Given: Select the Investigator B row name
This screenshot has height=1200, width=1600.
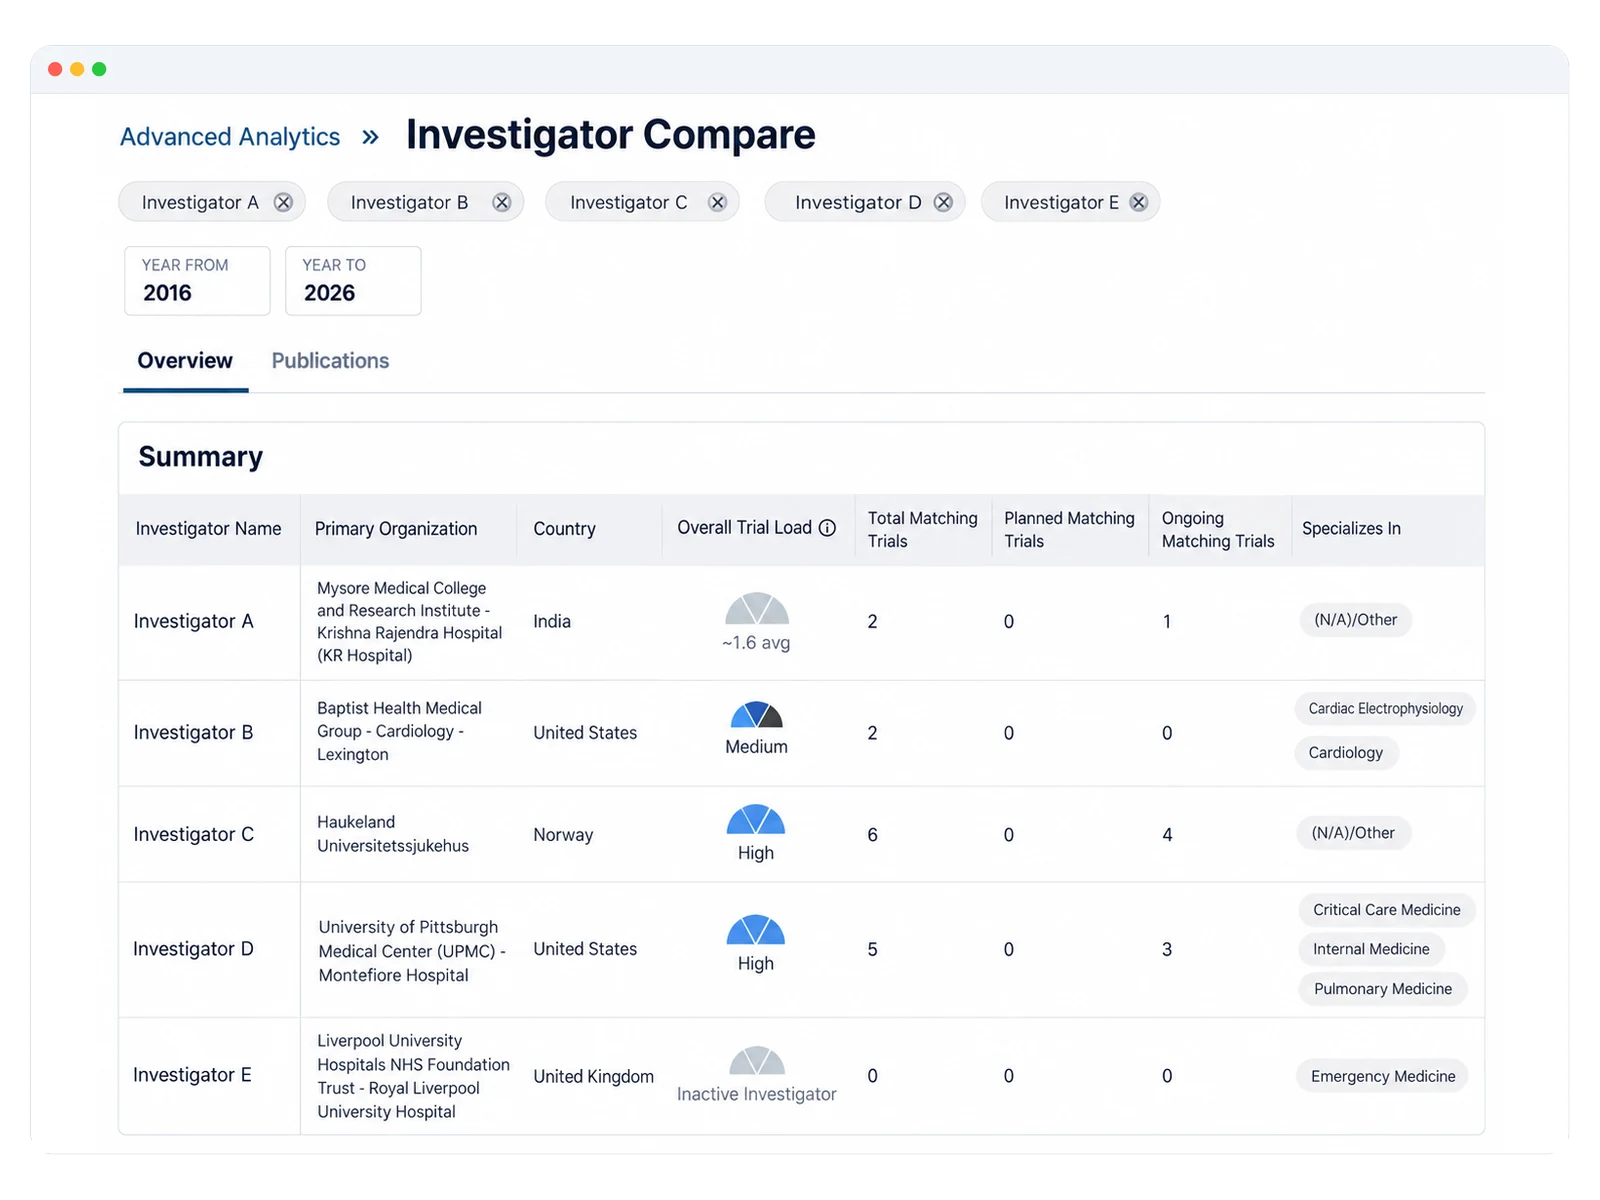Looking at the screenshot, I should tap(193, 733).
